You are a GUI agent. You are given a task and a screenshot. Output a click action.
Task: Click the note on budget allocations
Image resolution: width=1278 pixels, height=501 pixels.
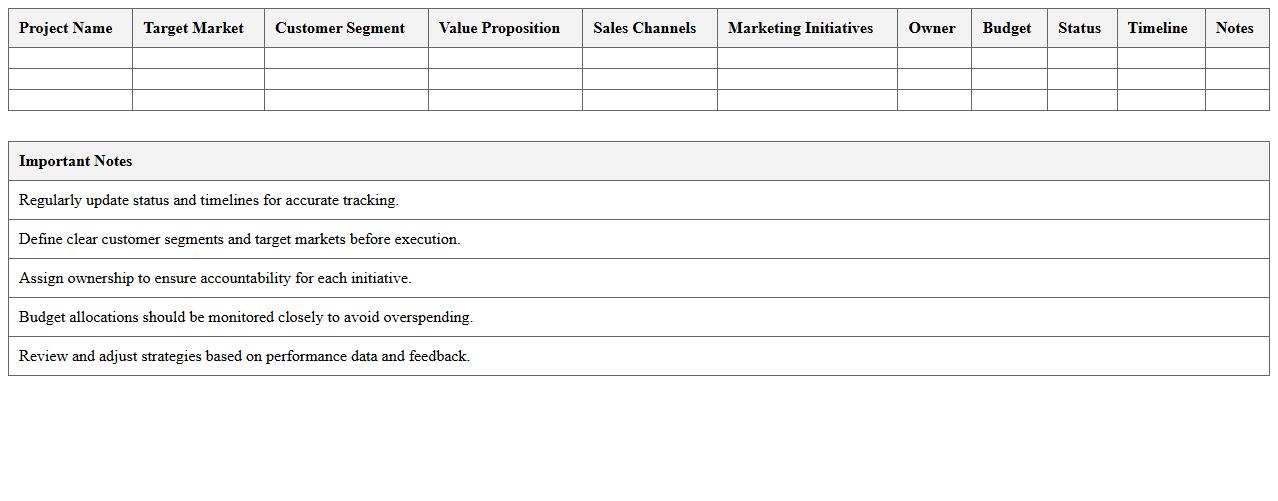tap(246, 317)
